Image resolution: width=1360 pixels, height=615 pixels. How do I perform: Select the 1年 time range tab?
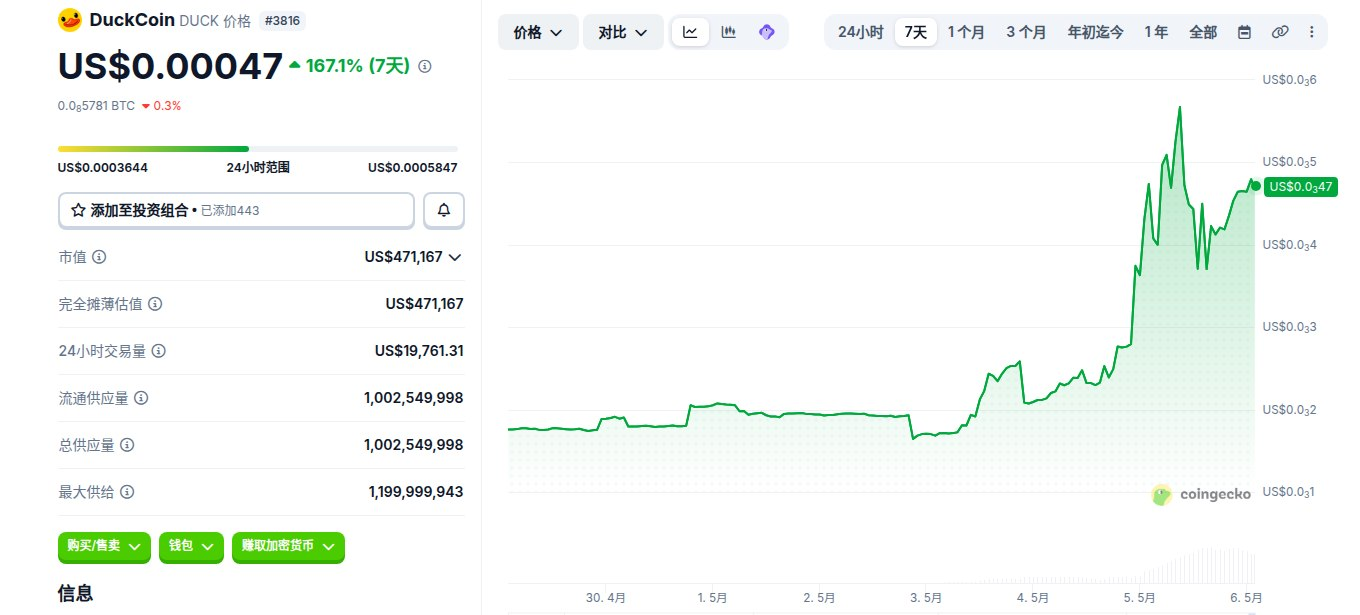1156,32
